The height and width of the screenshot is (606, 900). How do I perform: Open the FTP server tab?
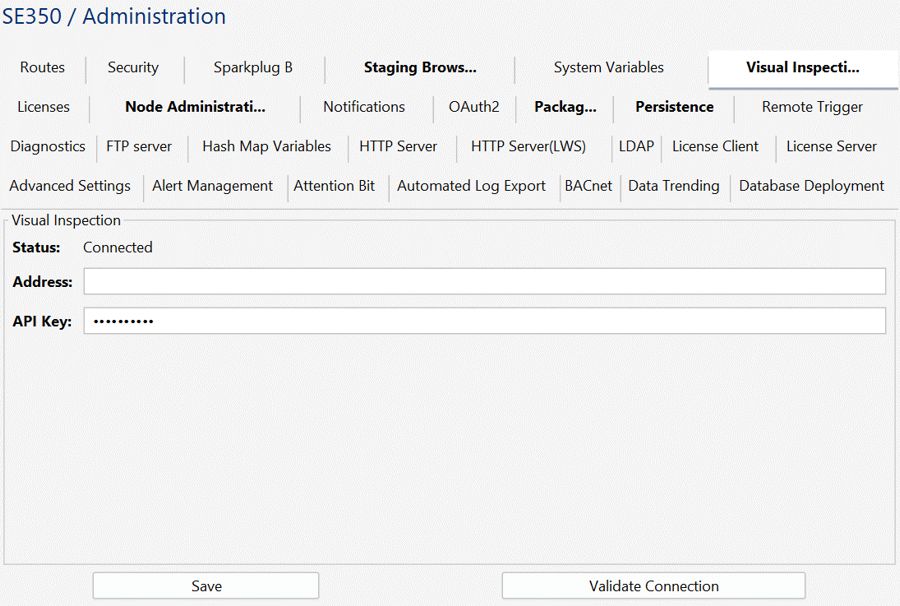coord(139,147)
